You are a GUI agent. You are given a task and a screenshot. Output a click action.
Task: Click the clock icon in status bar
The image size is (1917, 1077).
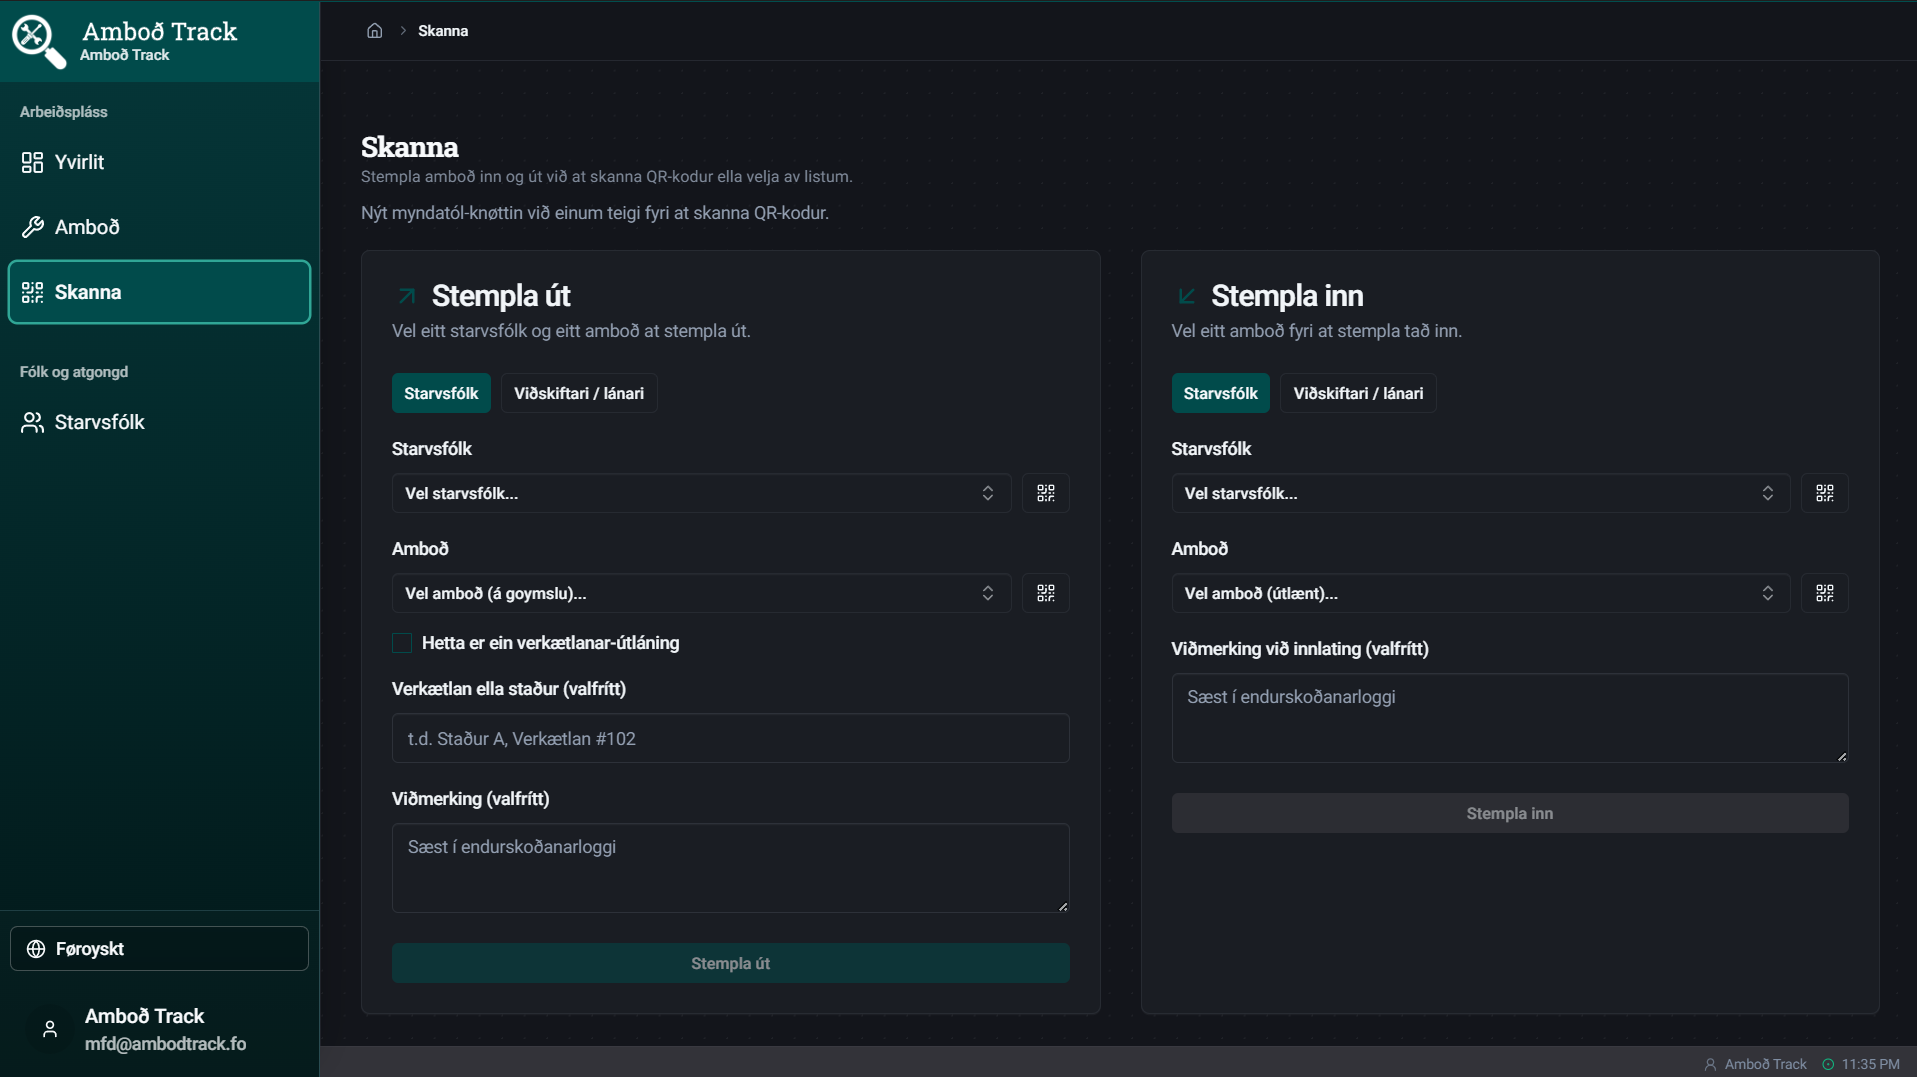point(1828,1064)
